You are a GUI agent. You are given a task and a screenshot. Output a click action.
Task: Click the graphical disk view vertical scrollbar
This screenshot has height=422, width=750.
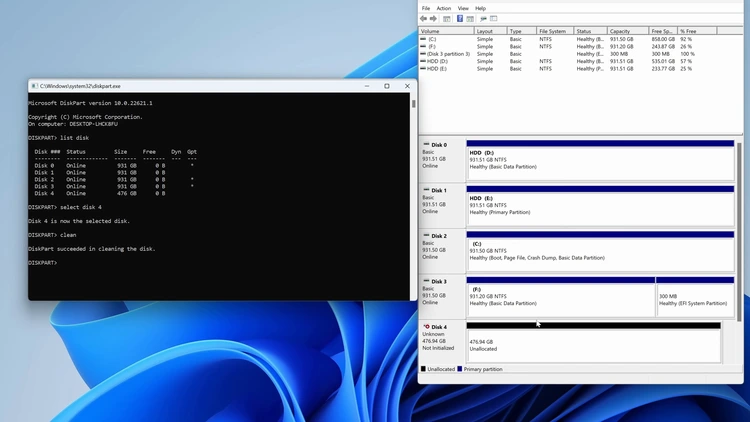coord(740,232)
